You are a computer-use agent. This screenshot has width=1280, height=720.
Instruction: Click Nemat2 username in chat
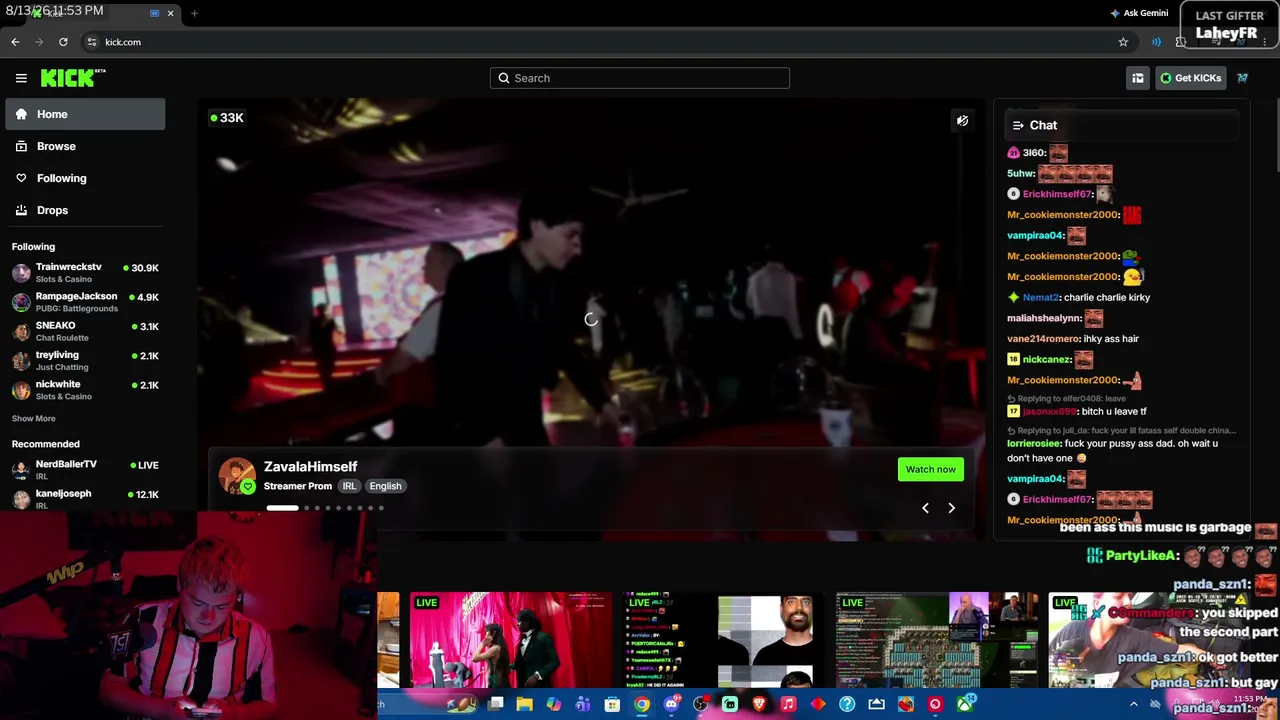pyautogui.click(x=1041, y=297)
